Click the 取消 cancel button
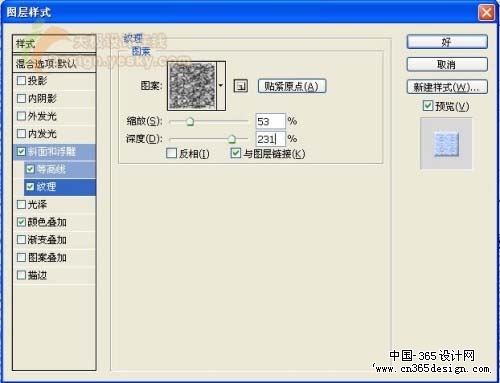 [447, 64]
